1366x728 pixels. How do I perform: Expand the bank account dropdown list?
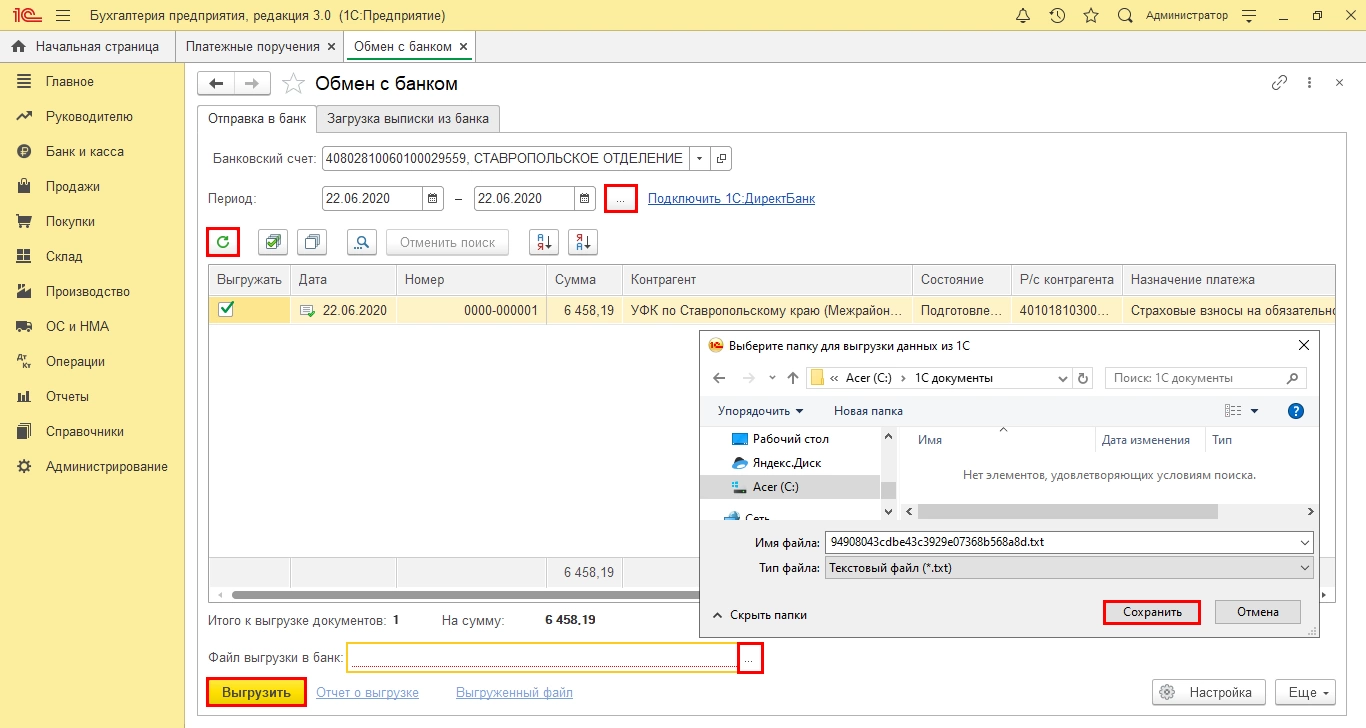pyautogui.click(x=700, y=158)
